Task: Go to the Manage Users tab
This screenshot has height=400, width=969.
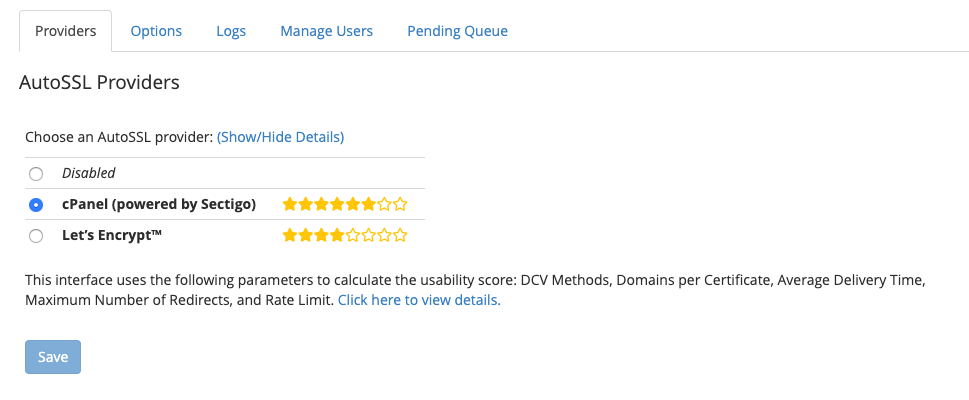Action: tap(326, 31)
